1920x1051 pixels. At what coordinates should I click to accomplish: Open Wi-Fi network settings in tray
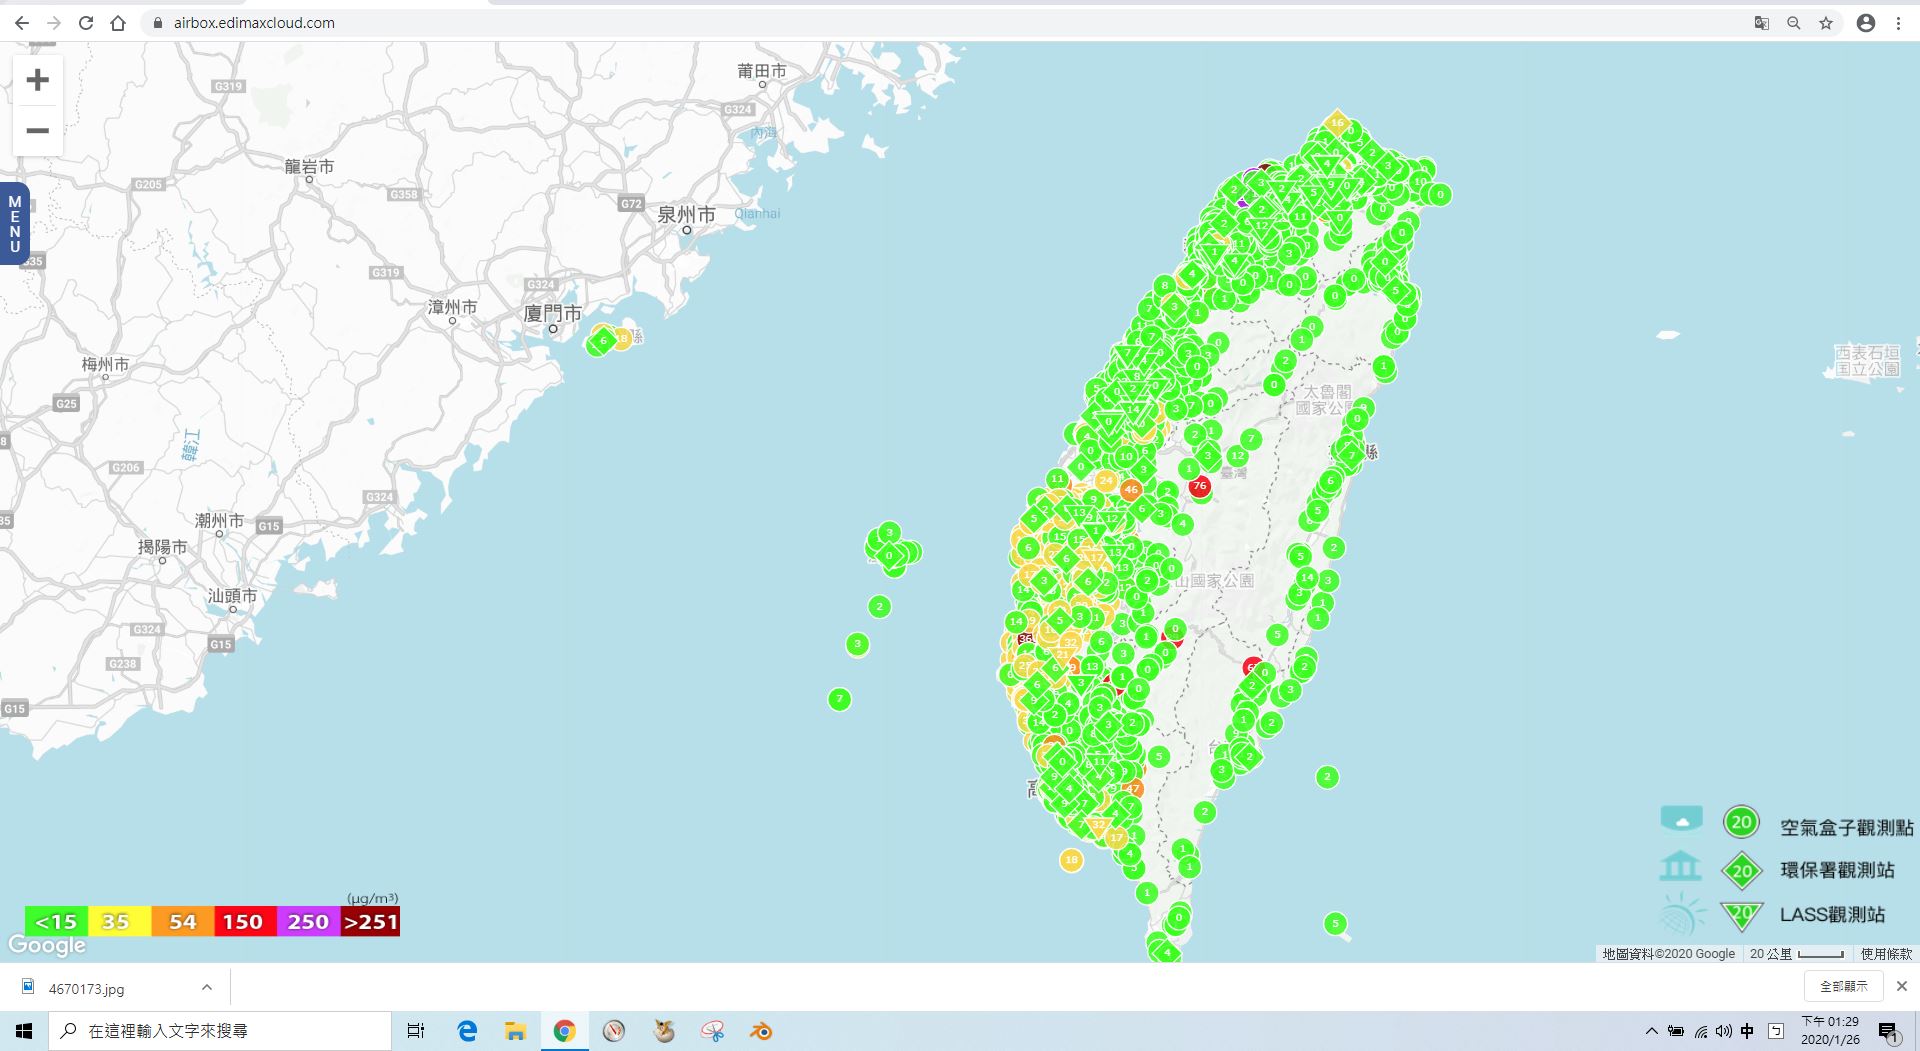pyautogui.click(x=1701, y=1031)
